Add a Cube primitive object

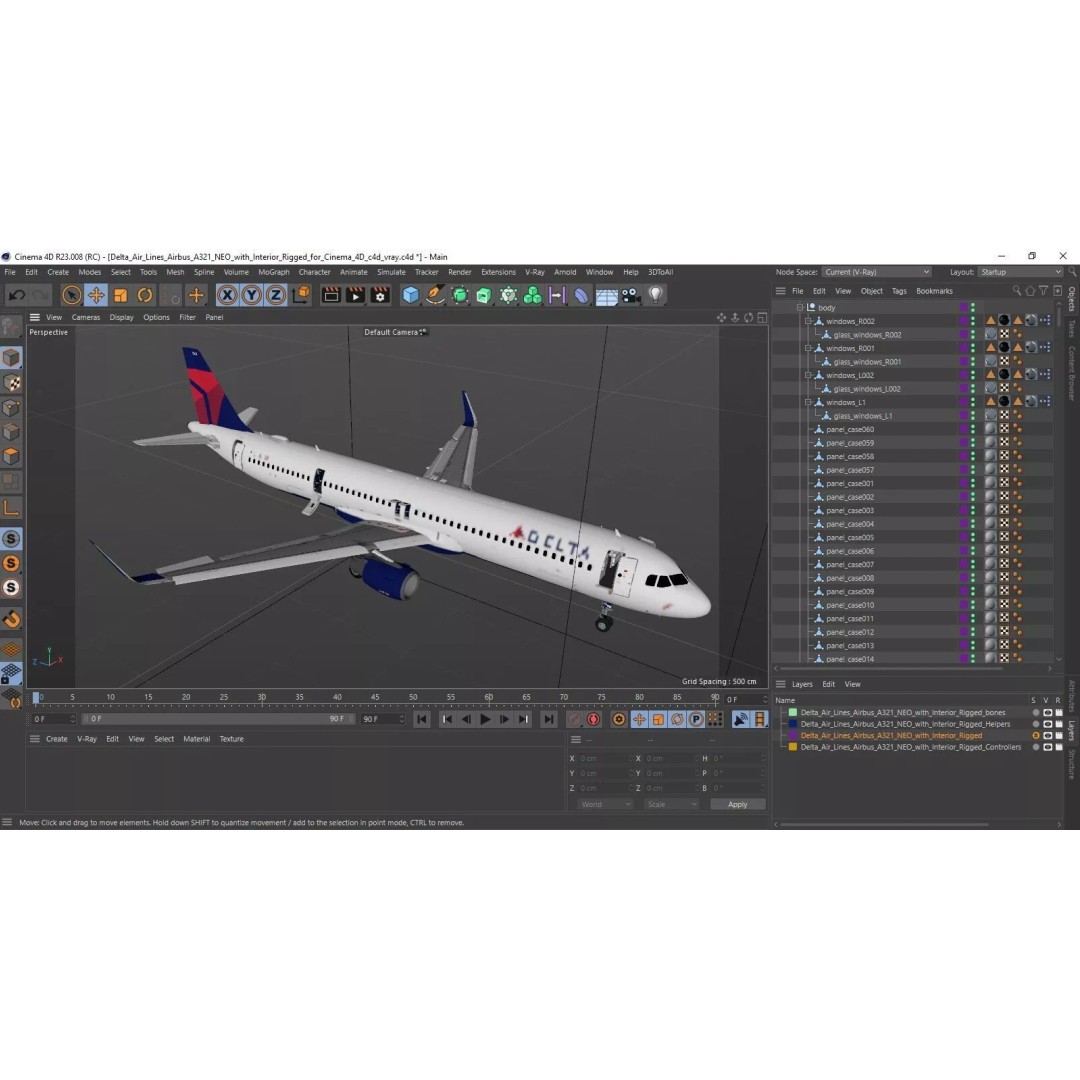pyautogui.click(x=411, y=295)
